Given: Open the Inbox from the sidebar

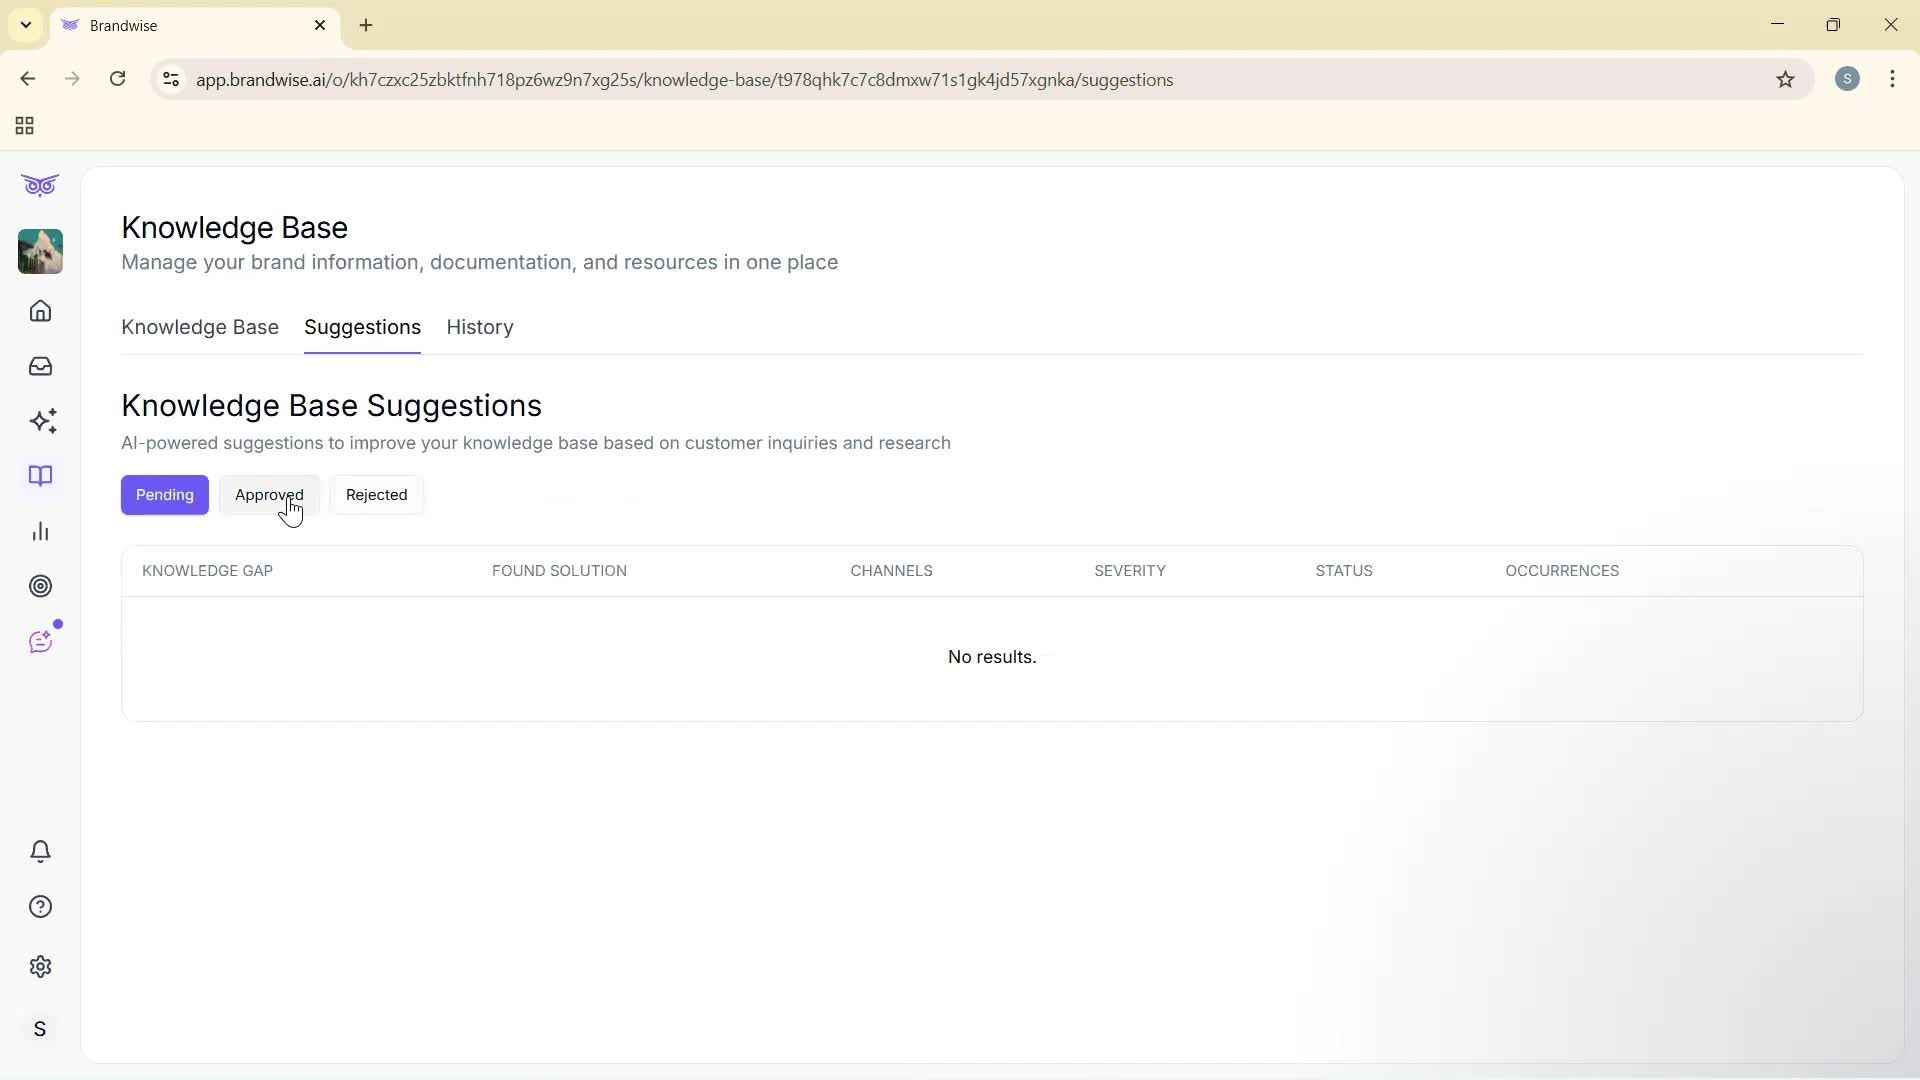Looking at the screenshot, I should click(40, 366).
